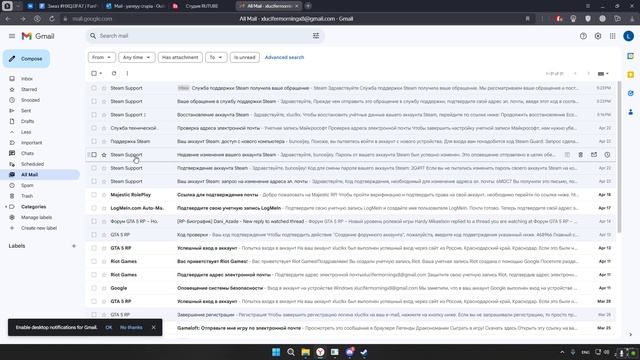
Task: Dismiss the desktop notifications banner
Action: click(153, 327)
